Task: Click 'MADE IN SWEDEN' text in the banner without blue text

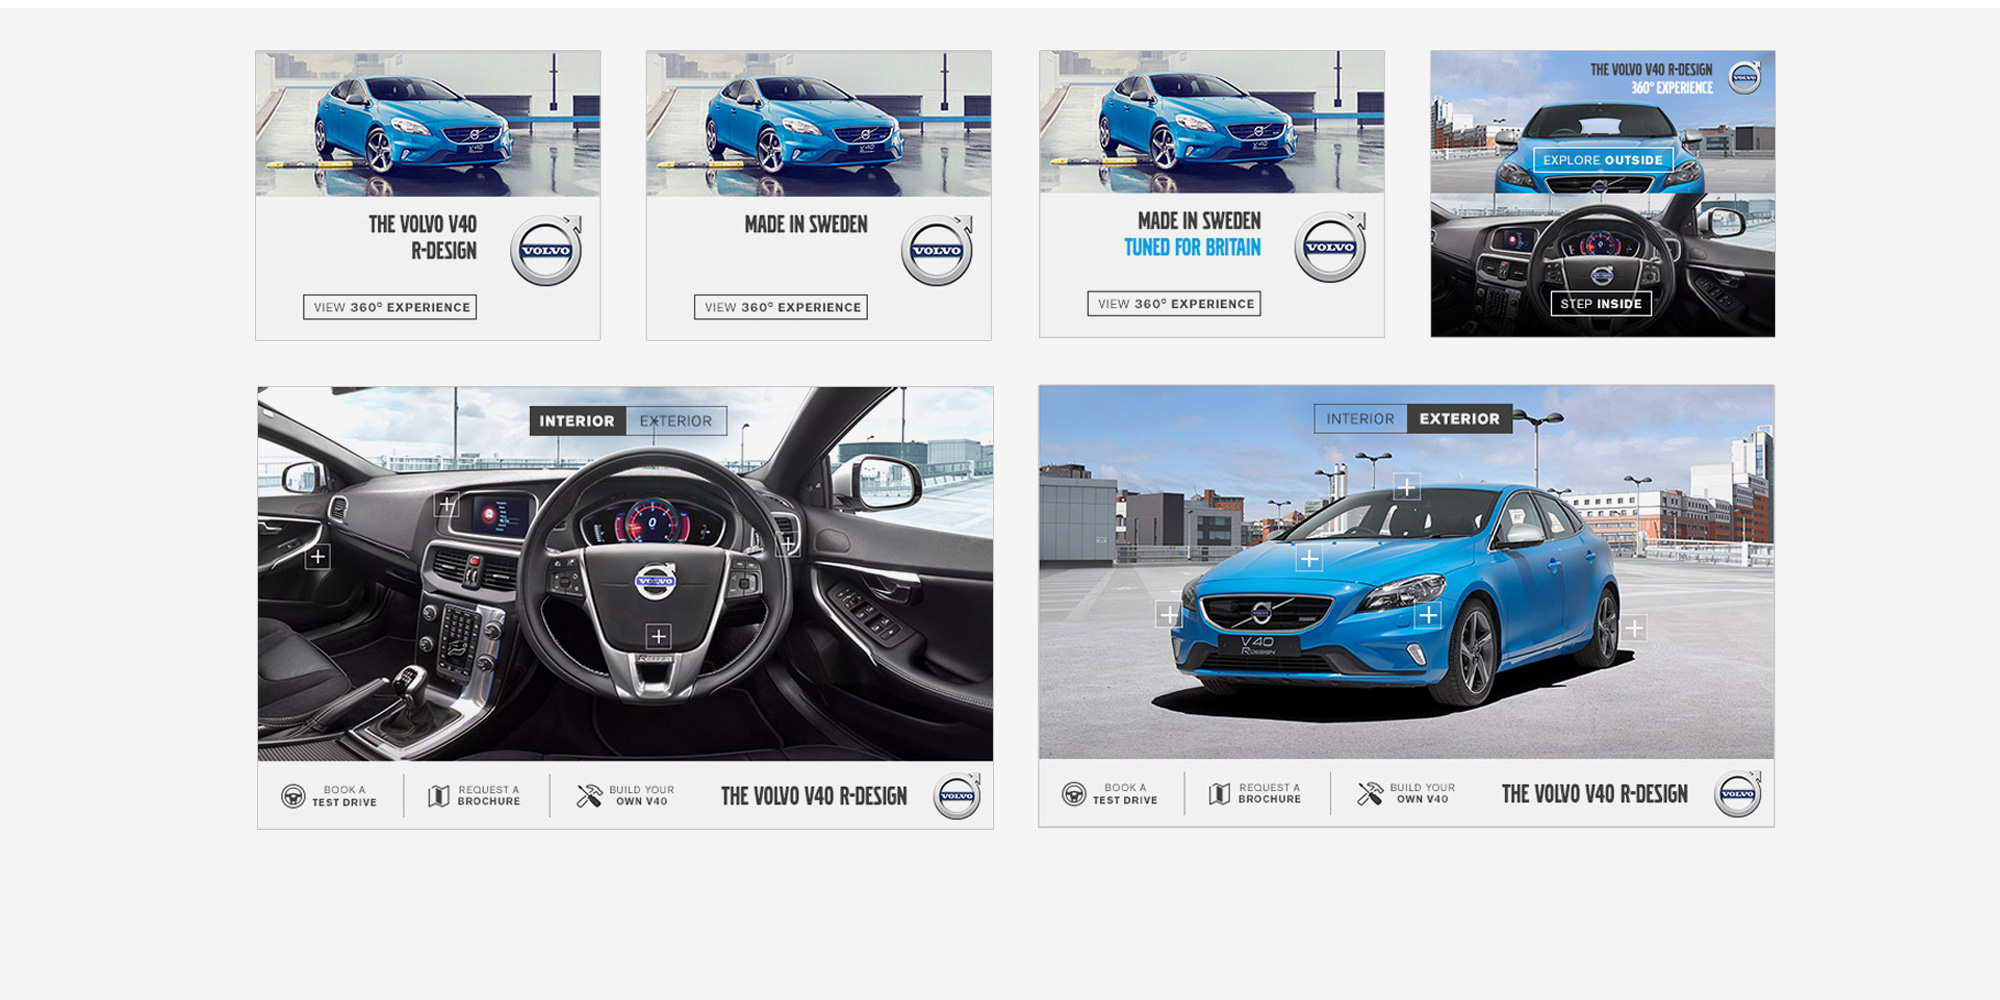Action: point(806,224)
